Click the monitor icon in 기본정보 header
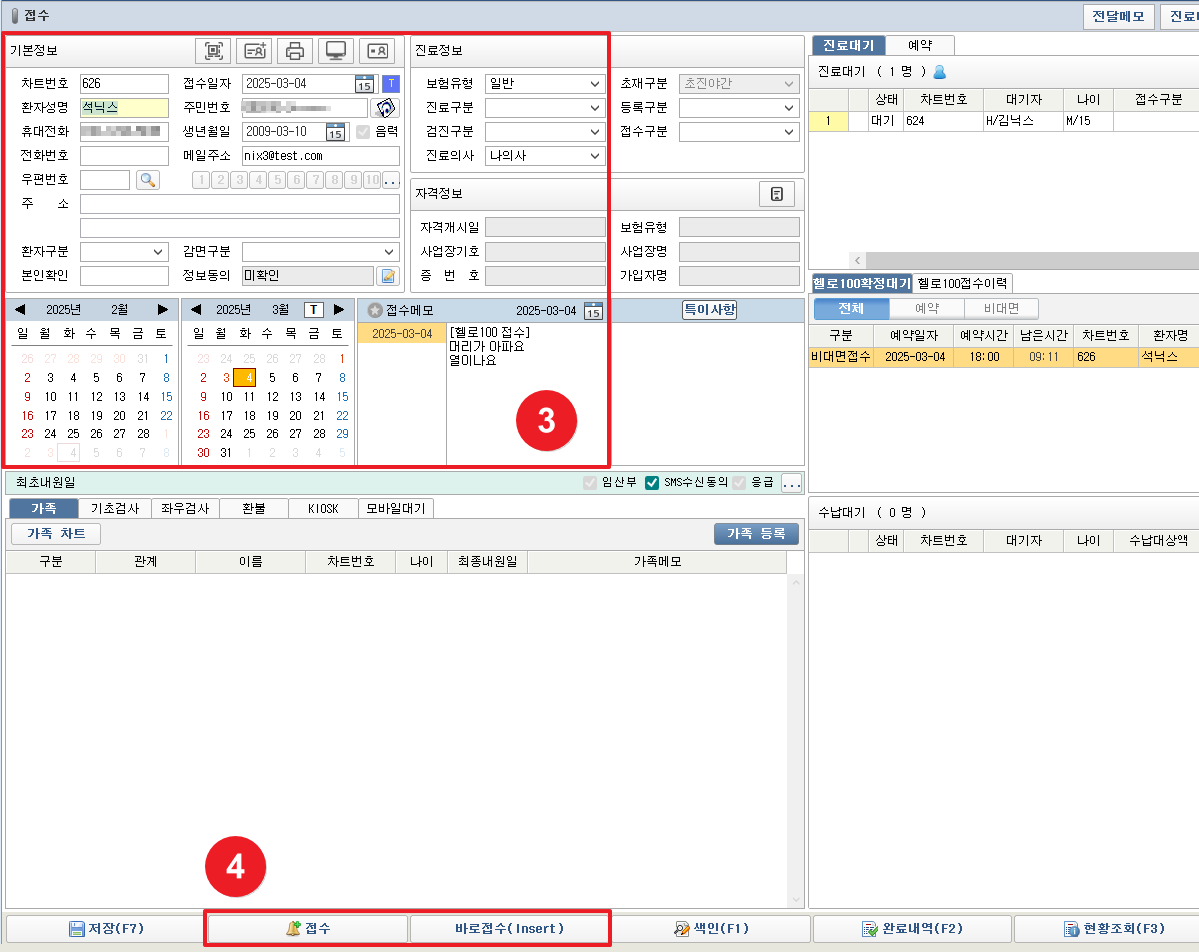The height and width of the screenshot is (952, 1199). [x=336, y=51]
